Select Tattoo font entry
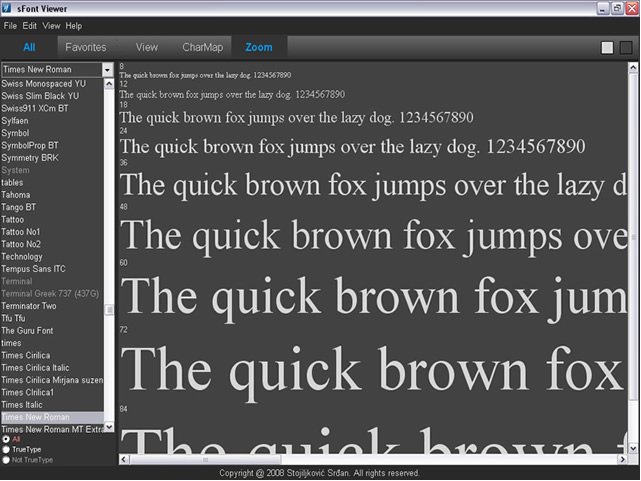The width and height of the screenshot is (641, 481). (52, 219)
